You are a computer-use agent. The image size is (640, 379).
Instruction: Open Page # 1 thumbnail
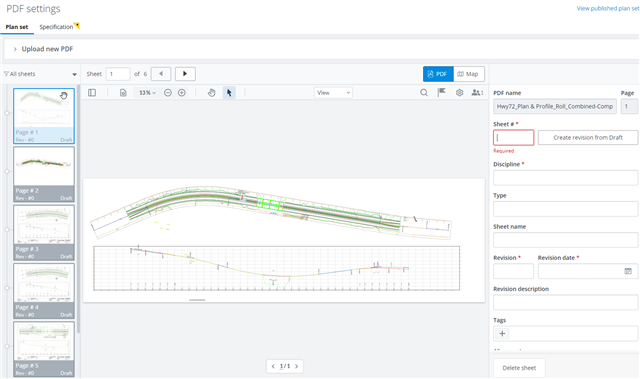[x=44, y=116]
